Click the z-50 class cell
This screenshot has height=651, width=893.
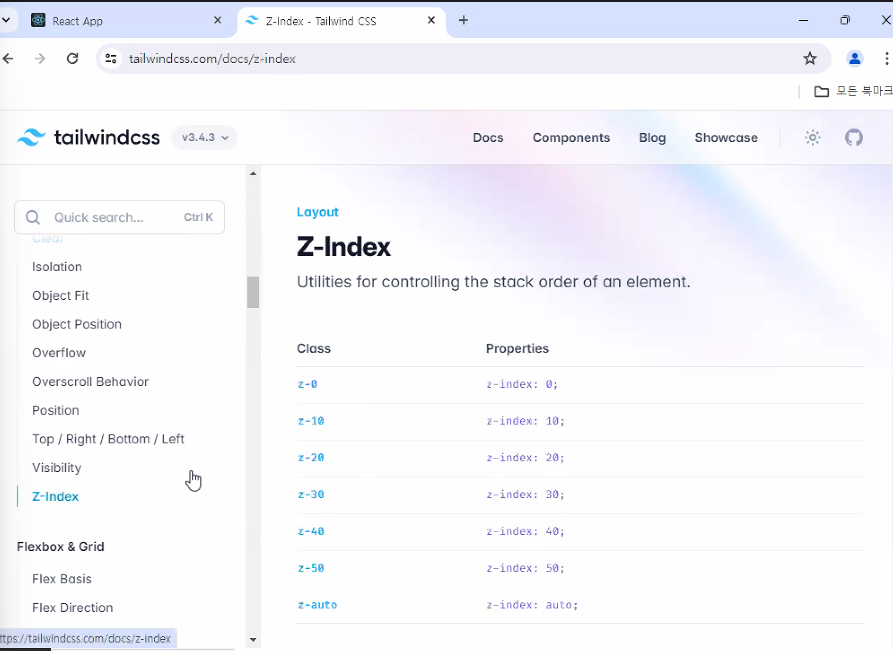point(311,568)
